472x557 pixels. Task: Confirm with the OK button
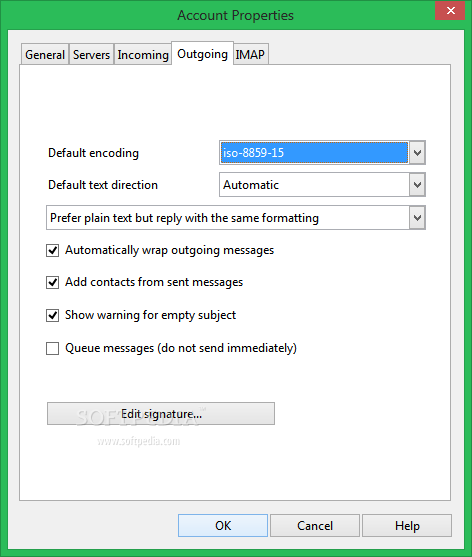pyautogui.click(x=223, y=525)
